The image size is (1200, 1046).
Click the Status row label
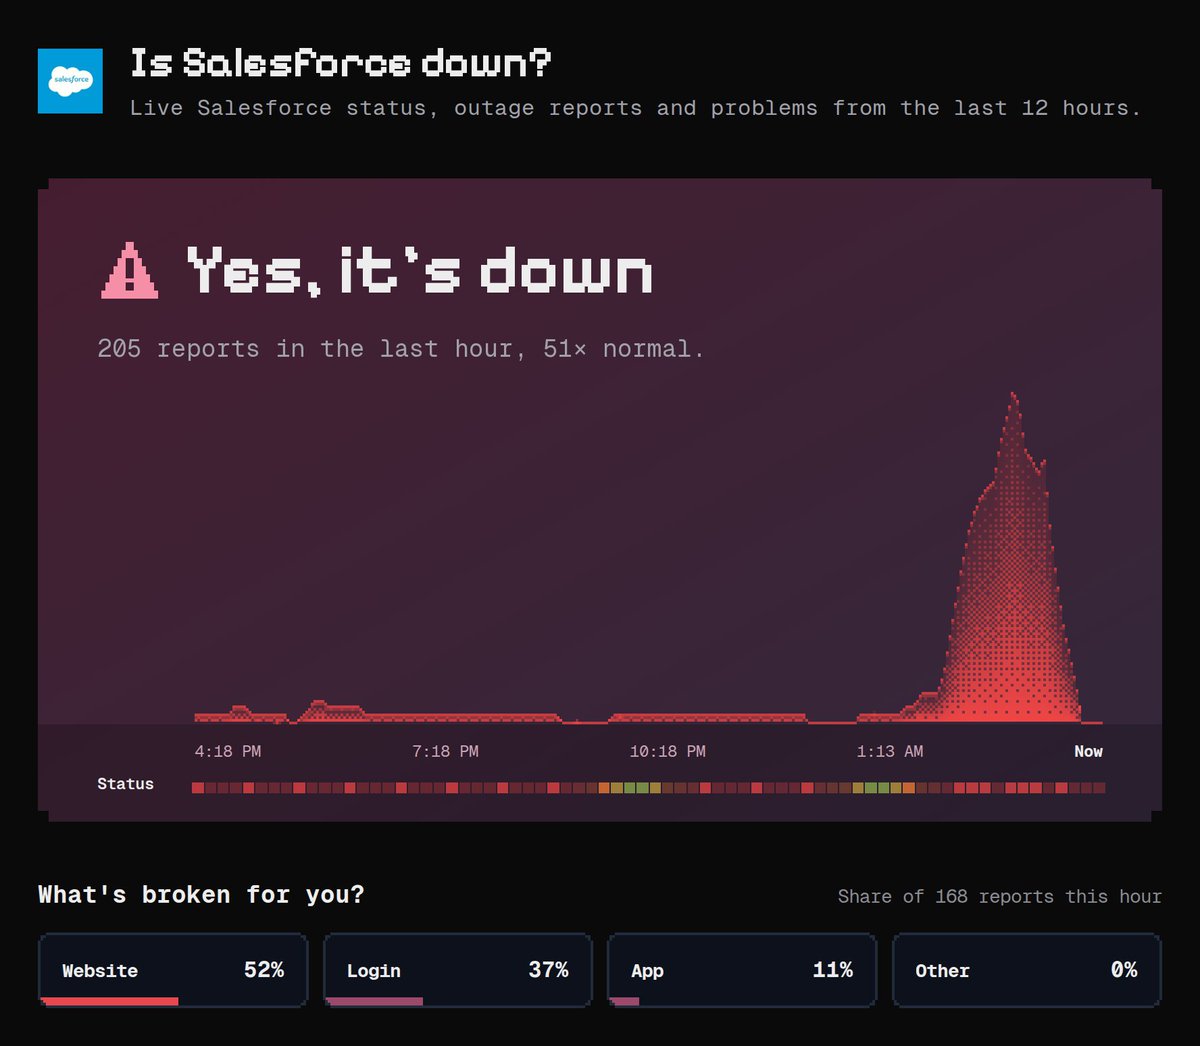click(x=125, y=784)
